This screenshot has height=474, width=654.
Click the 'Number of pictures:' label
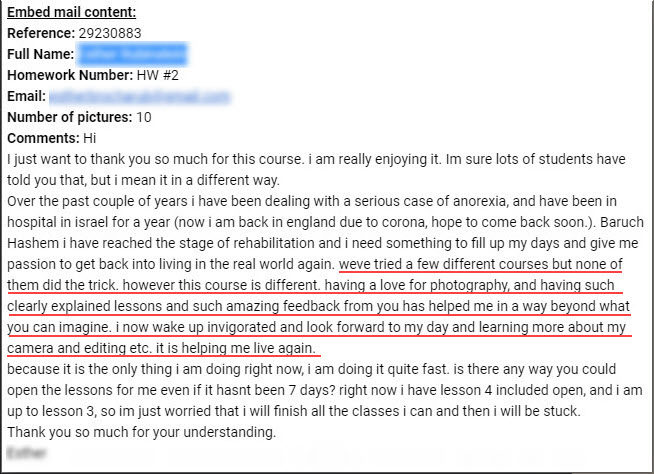pos(70,117)
